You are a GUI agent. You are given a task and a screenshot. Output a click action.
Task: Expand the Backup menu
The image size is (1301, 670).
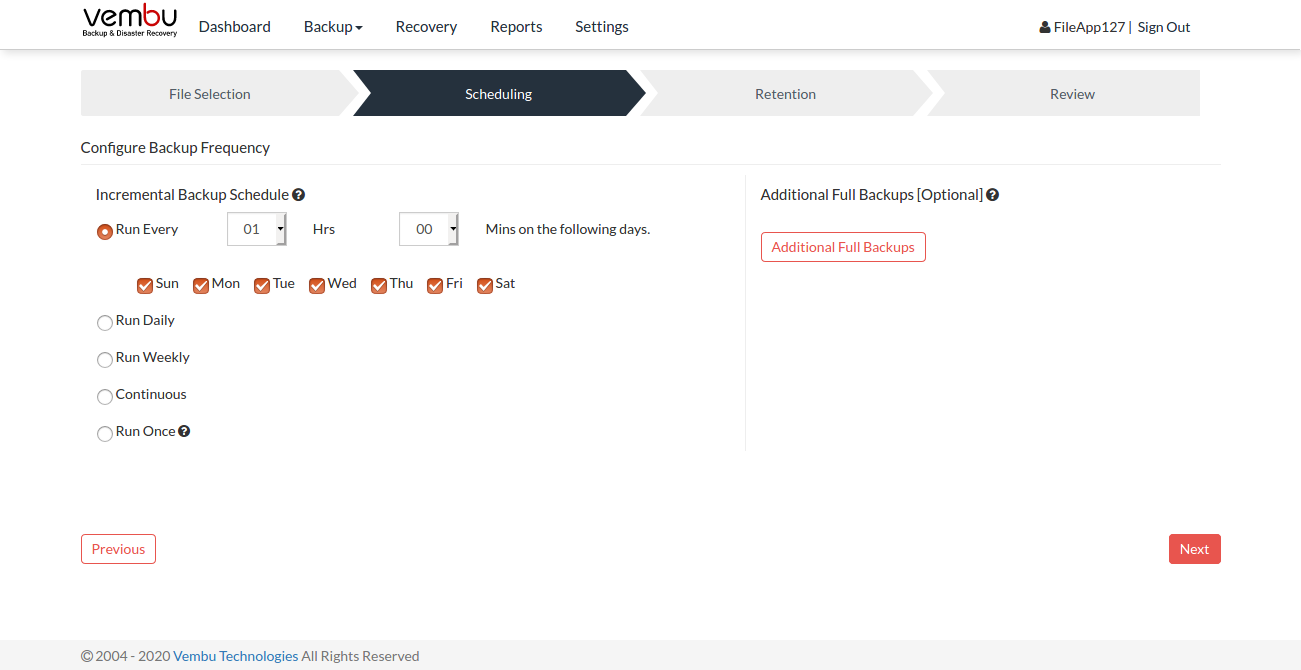(333, 27)
